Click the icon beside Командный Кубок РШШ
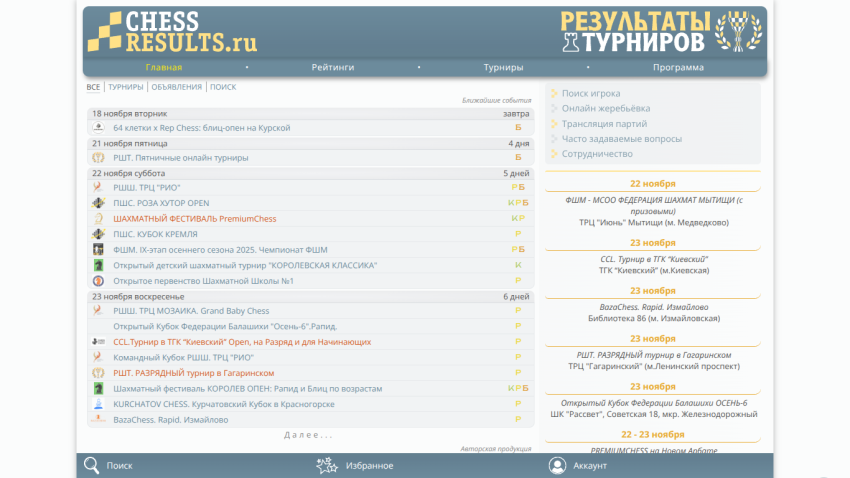The image size is (850, 478). point(98,358)
